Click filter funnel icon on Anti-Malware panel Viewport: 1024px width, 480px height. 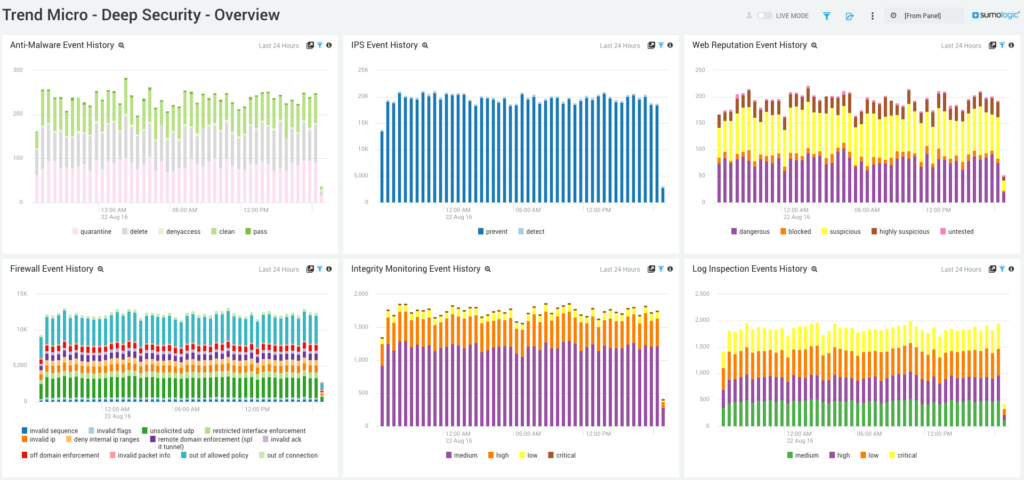(320, 46)
